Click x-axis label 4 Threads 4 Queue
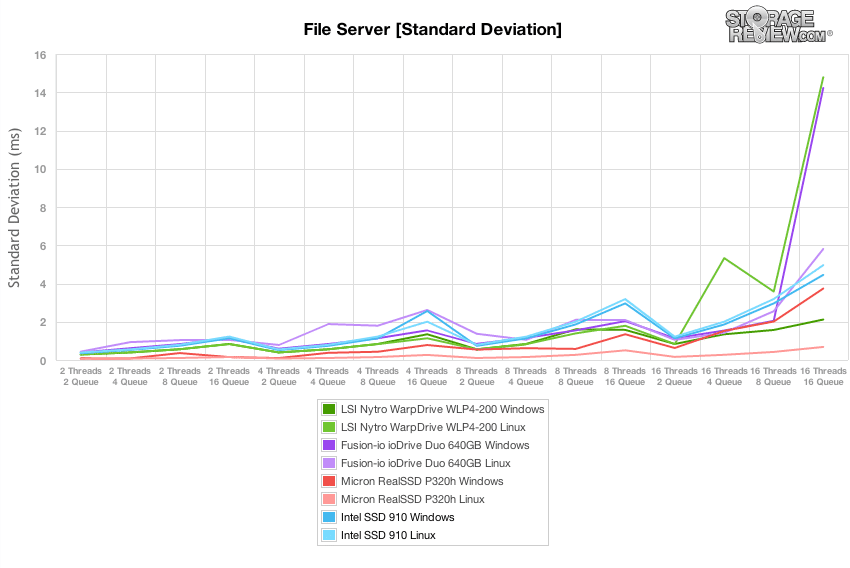Image resolution: width=850 pixels, height=568 pixels. click(328, 377)
